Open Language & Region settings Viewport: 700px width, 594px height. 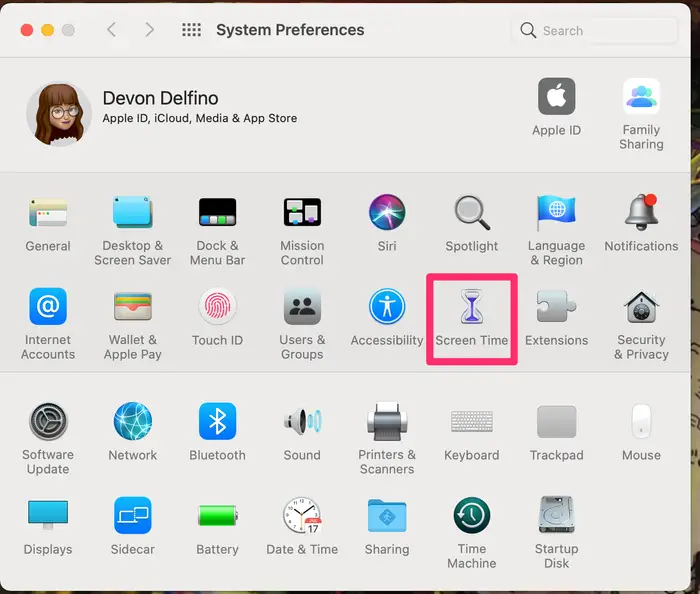556,212
